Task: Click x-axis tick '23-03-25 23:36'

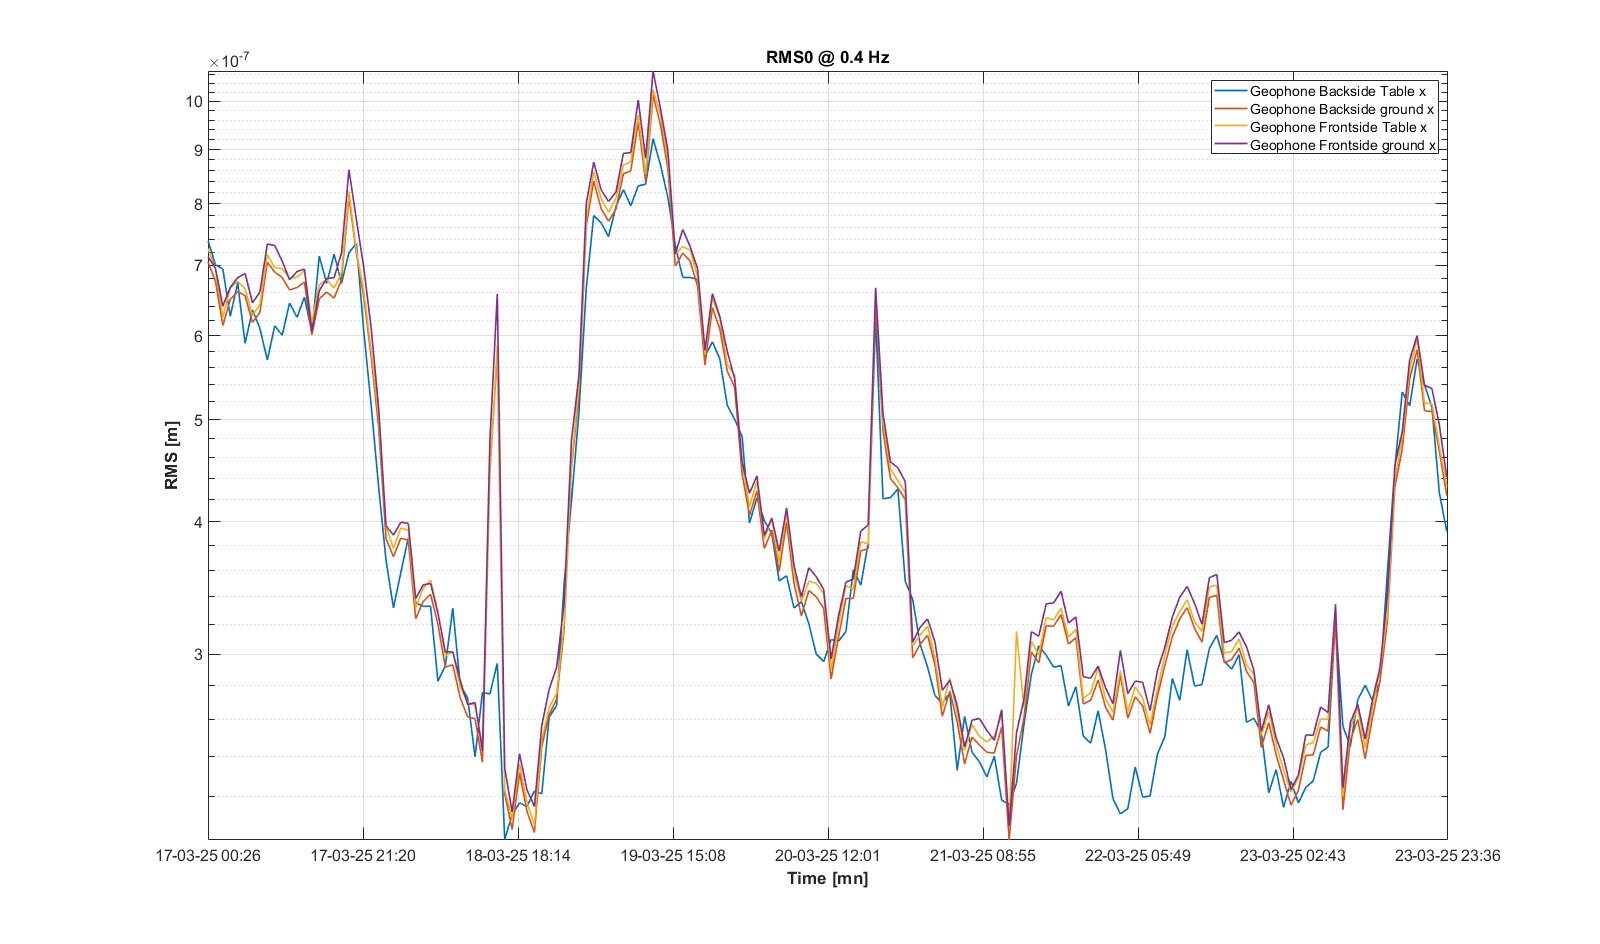Action: click(1448, 855)
